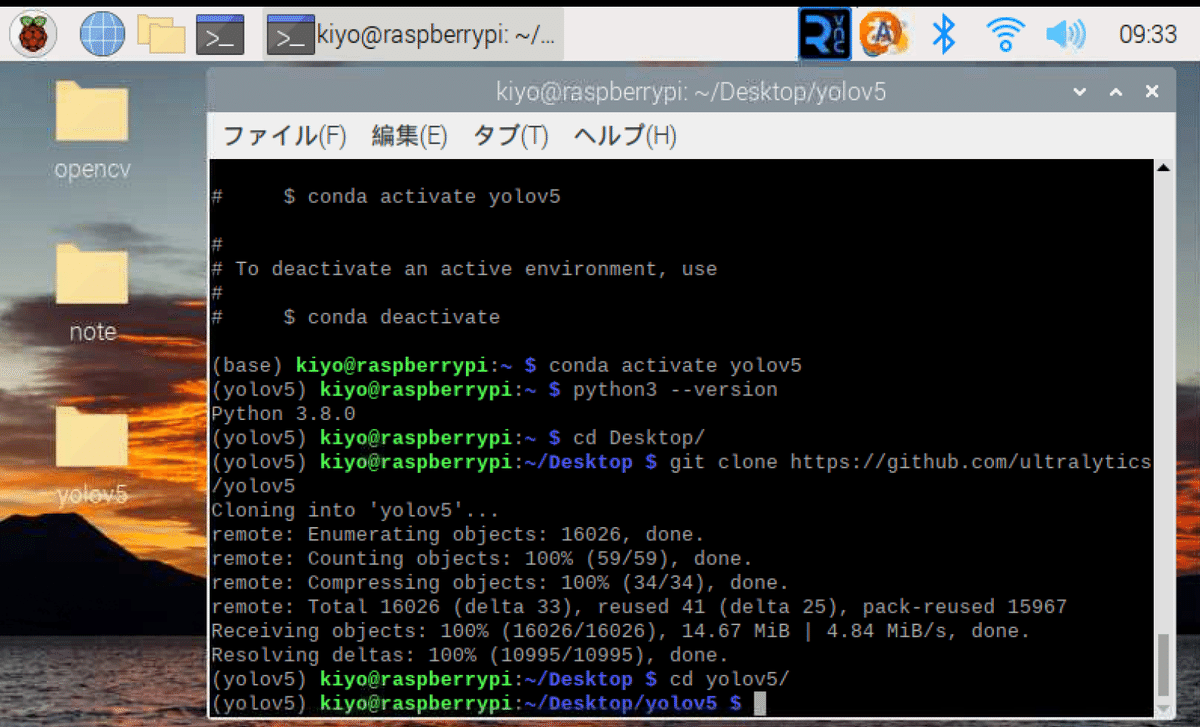This screenshot has width=1200, height=727.
Task: Click the 09:33 clock
Action: coord(1147,35)
